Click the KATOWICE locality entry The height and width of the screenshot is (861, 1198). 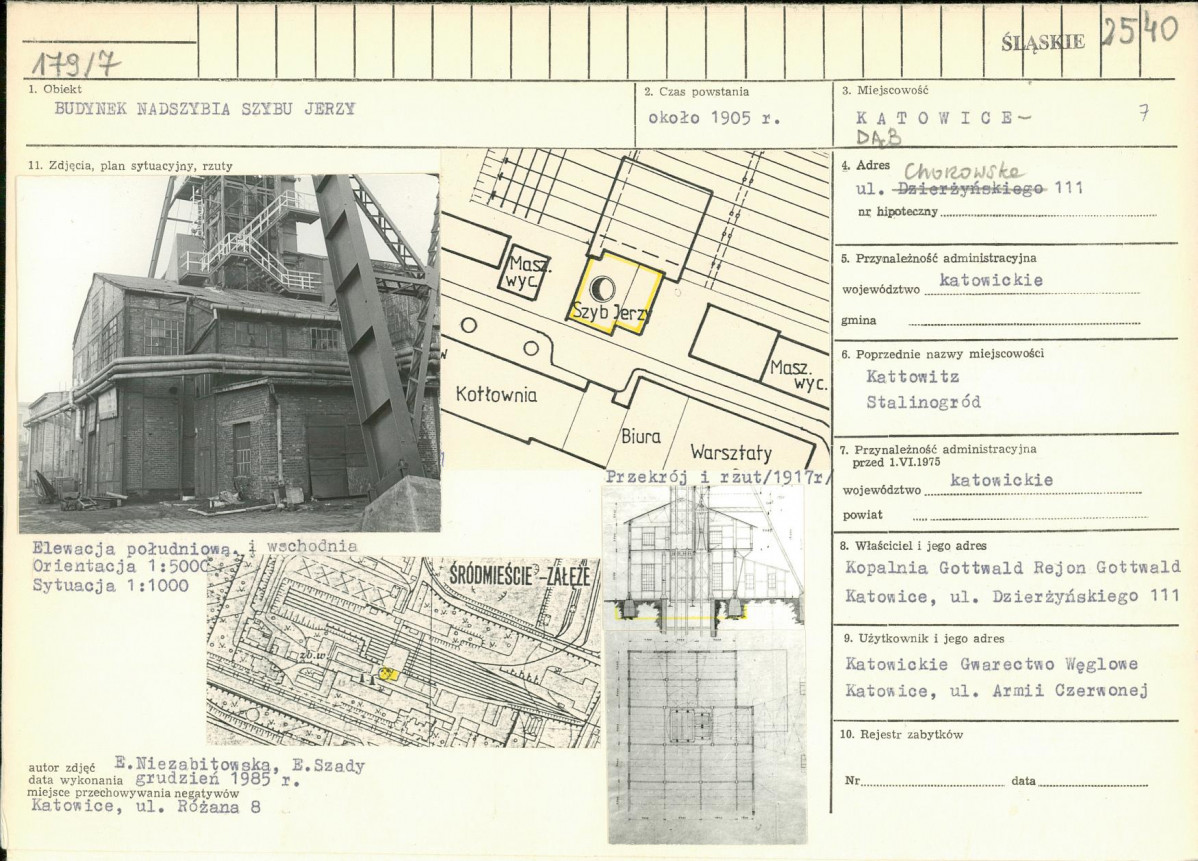click(x=935, y=118)
